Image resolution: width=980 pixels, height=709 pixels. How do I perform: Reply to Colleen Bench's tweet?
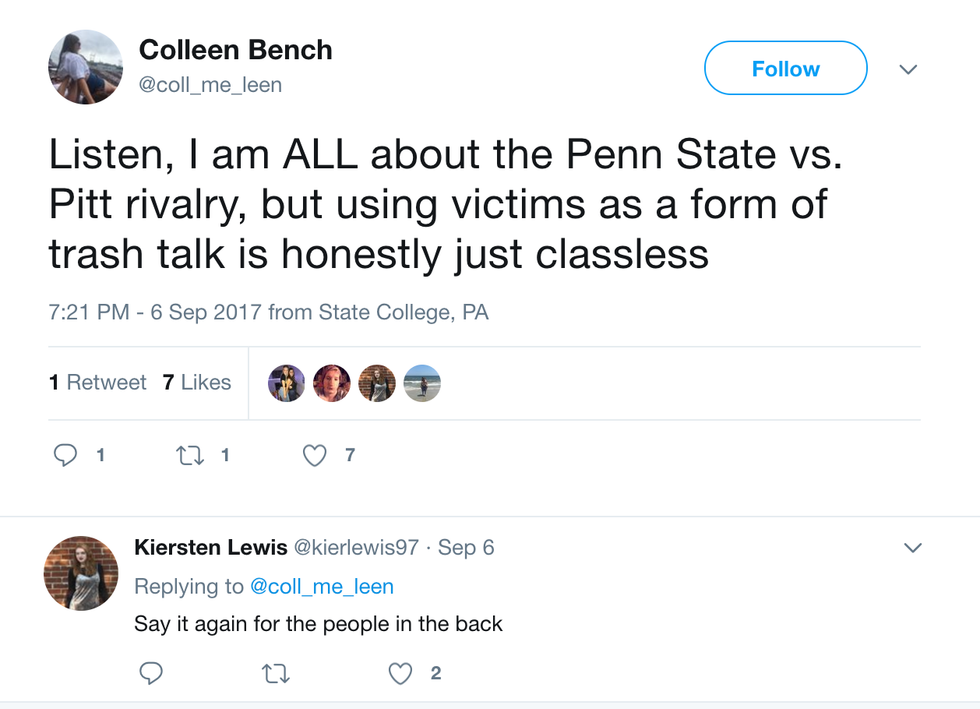tap(66, 456)
